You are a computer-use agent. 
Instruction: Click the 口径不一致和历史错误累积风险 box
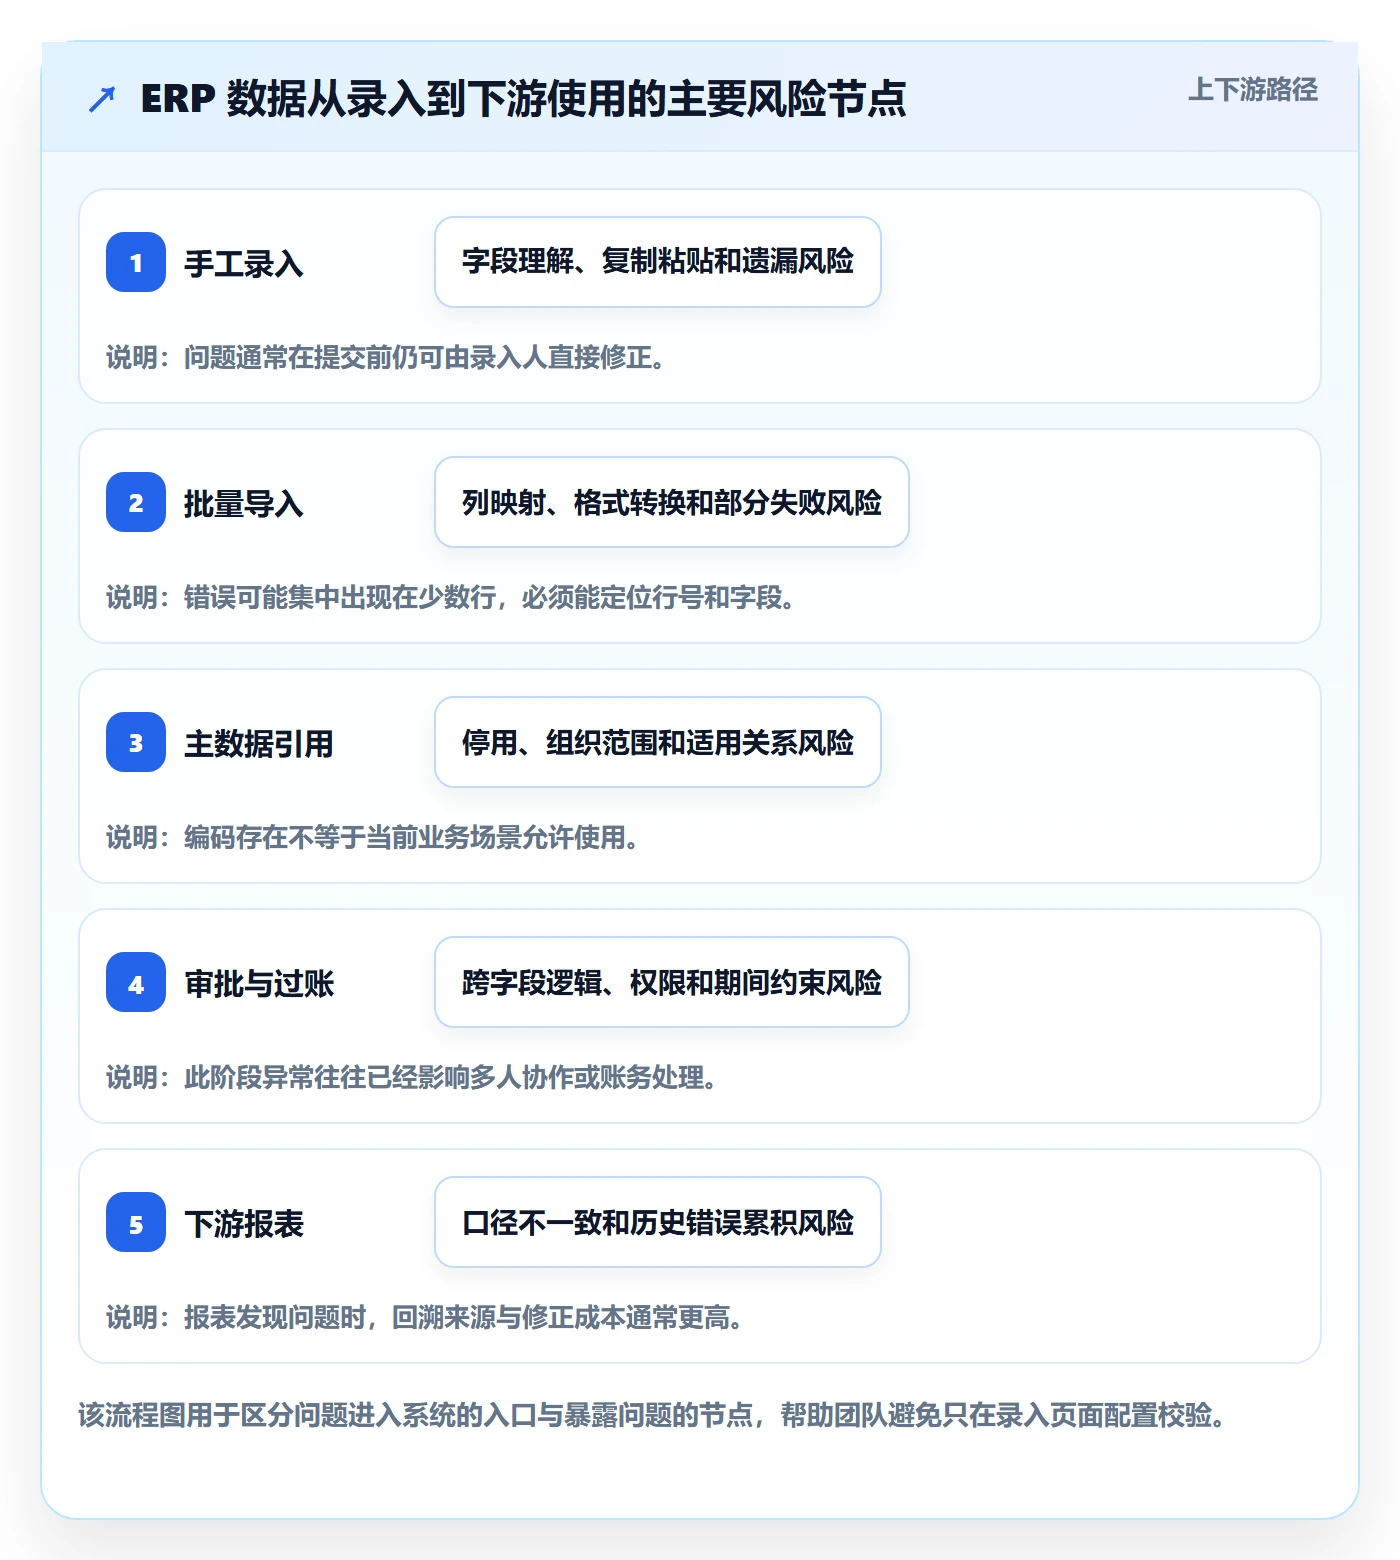pyautogui.click(x=658, y=1222)
